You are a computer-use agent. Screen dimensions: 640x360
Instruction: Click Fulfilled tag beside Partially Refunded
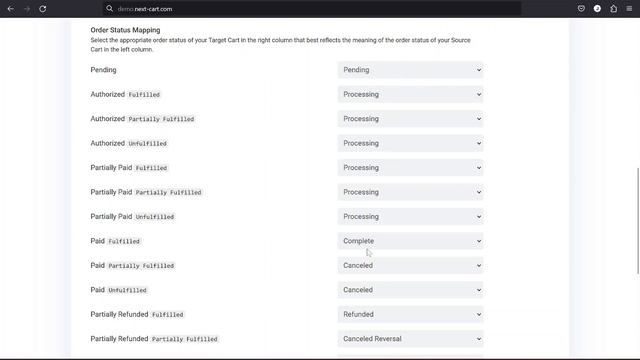coord(167,315)
